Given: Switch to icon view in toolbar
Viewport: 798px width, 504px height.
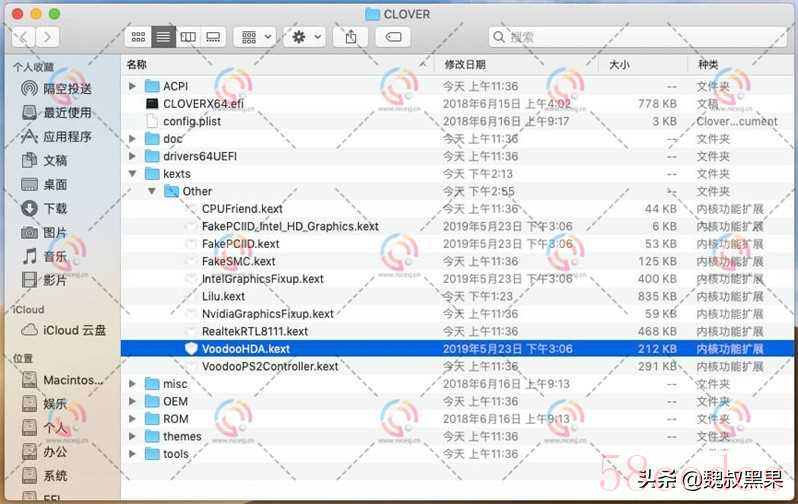Looking at the screenshot, I should tap(138, 37).
